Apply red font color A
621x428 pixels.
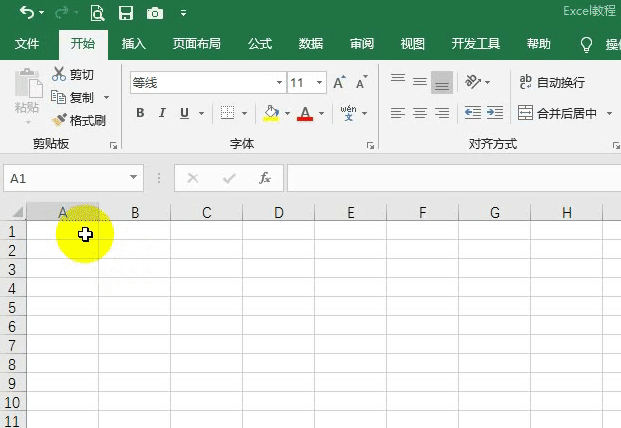305,113
